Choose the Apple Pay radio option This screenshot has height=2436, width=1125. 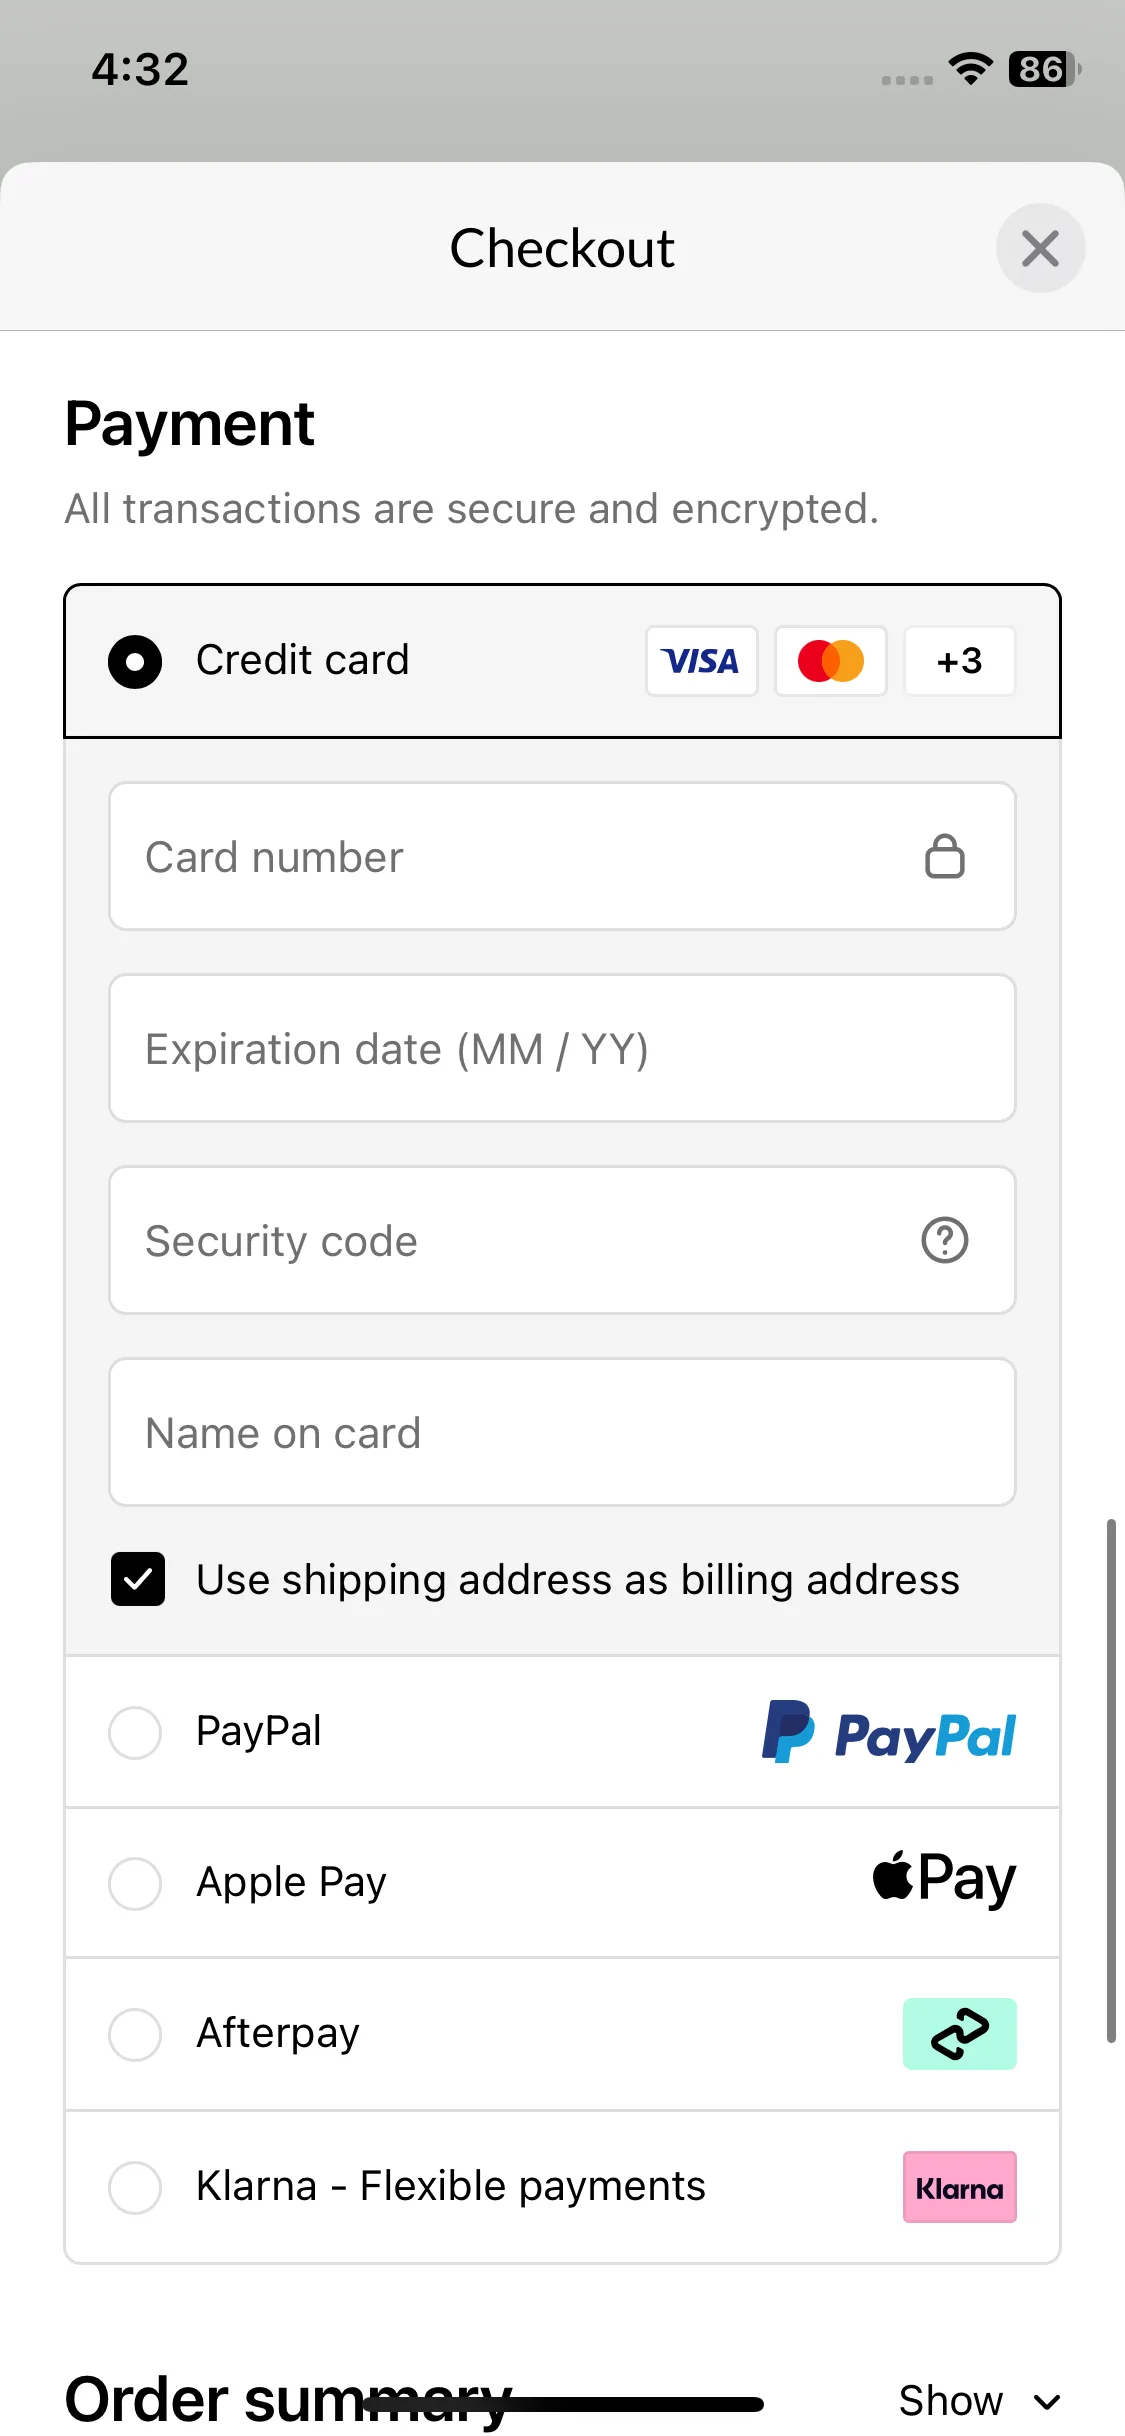tap(135, 1884)
